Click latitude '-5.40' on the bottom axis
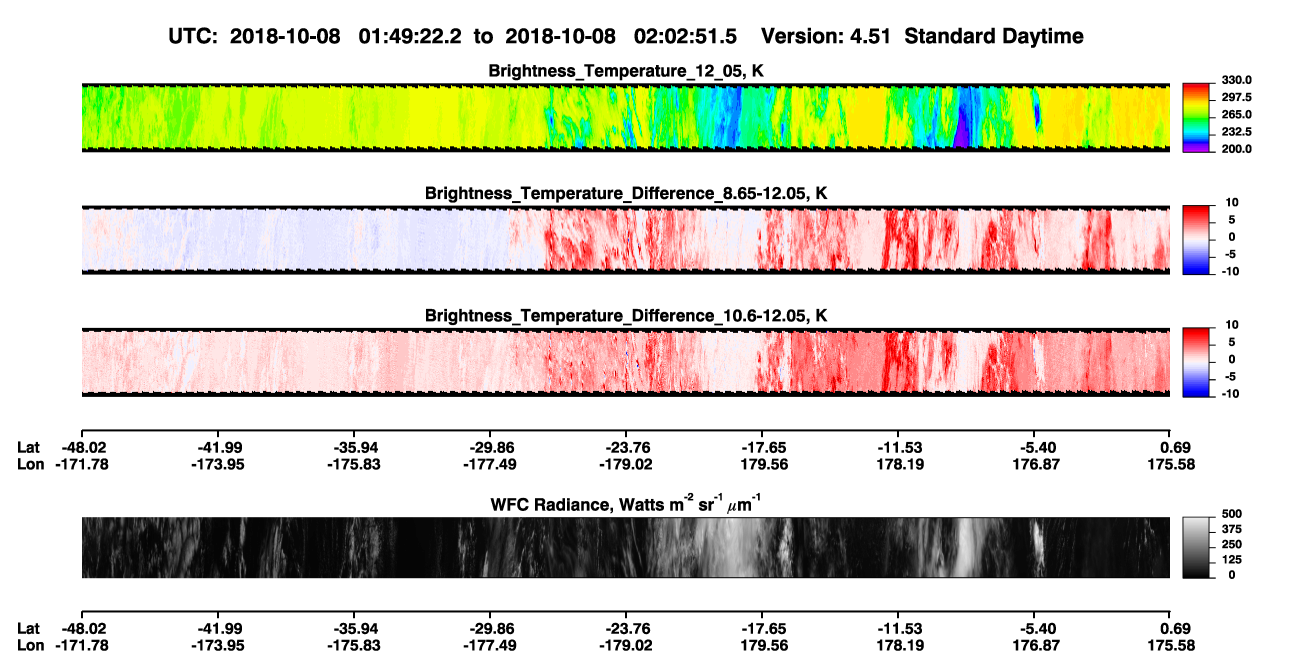This screenshot has width=1300, height=667. pyautogui.click(x=1034, y=628)
